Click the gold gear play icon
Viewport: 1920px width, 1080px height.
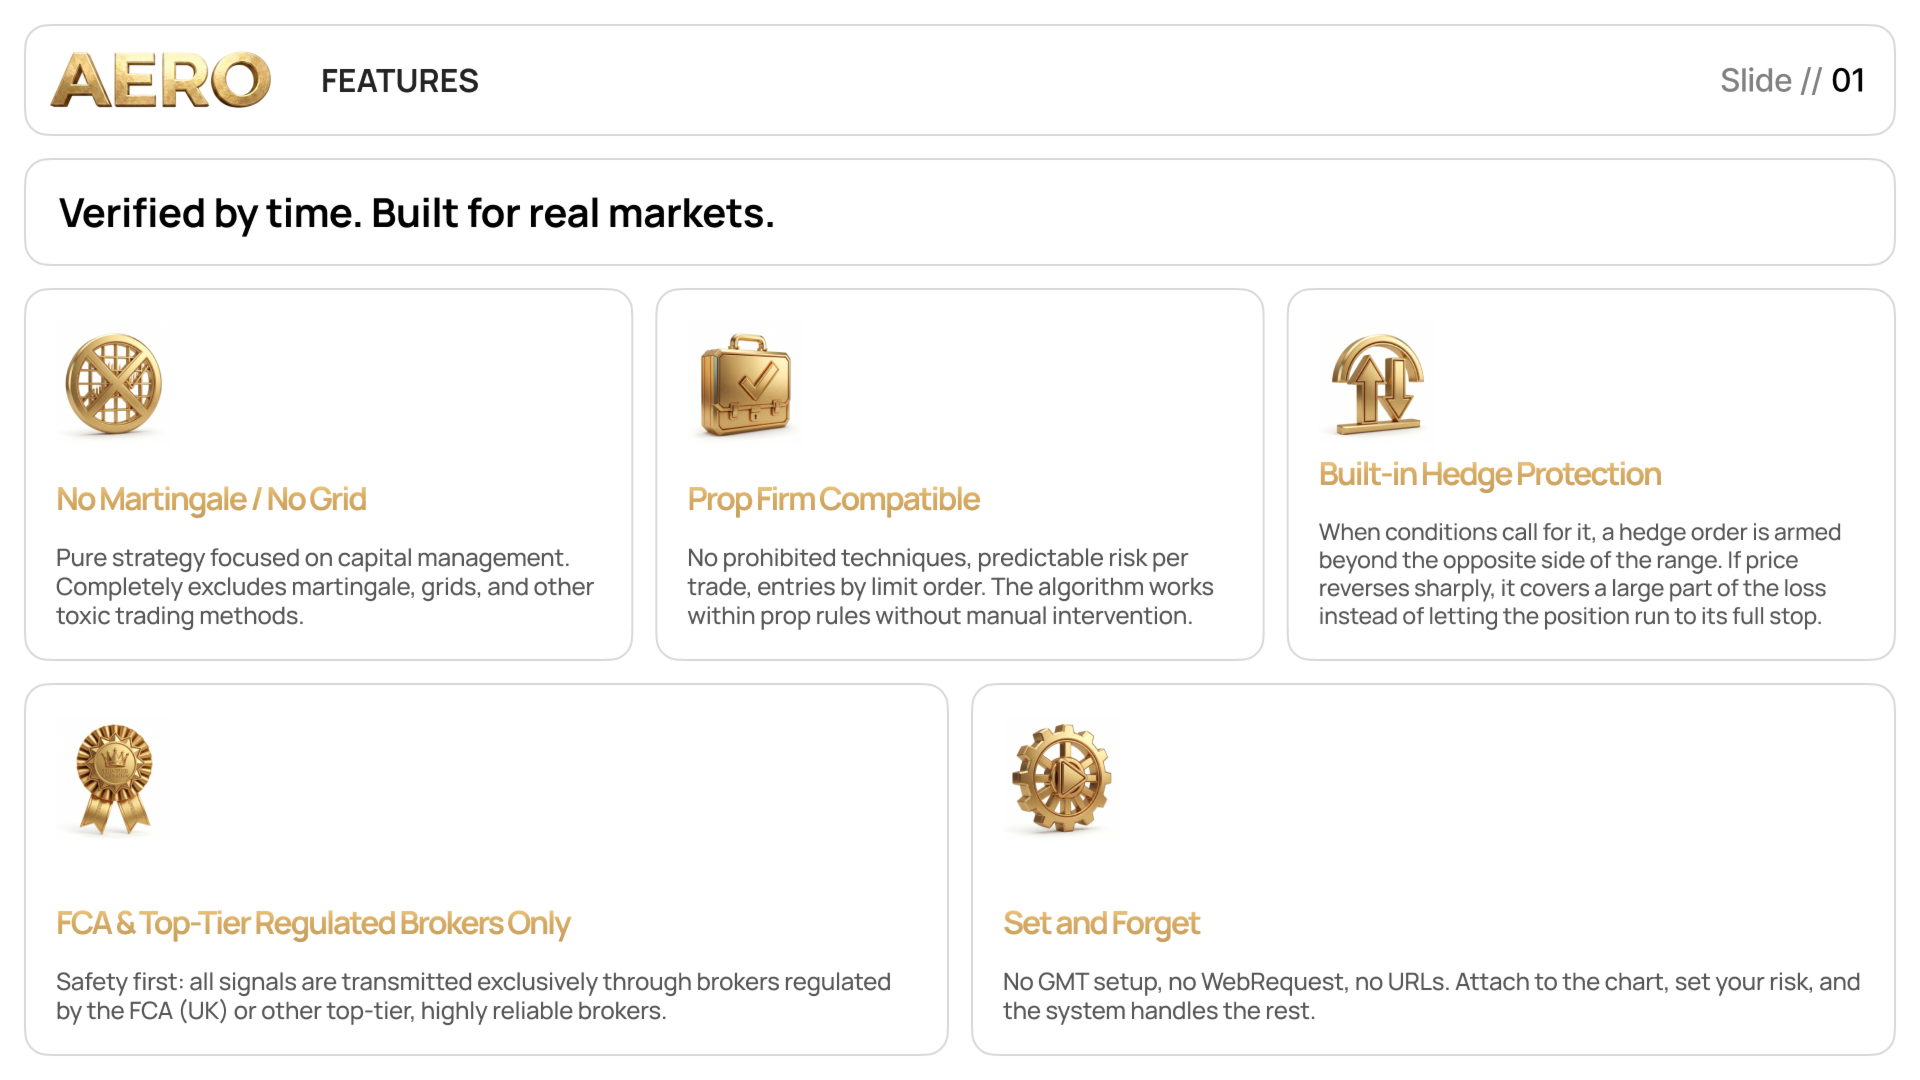1062,779
